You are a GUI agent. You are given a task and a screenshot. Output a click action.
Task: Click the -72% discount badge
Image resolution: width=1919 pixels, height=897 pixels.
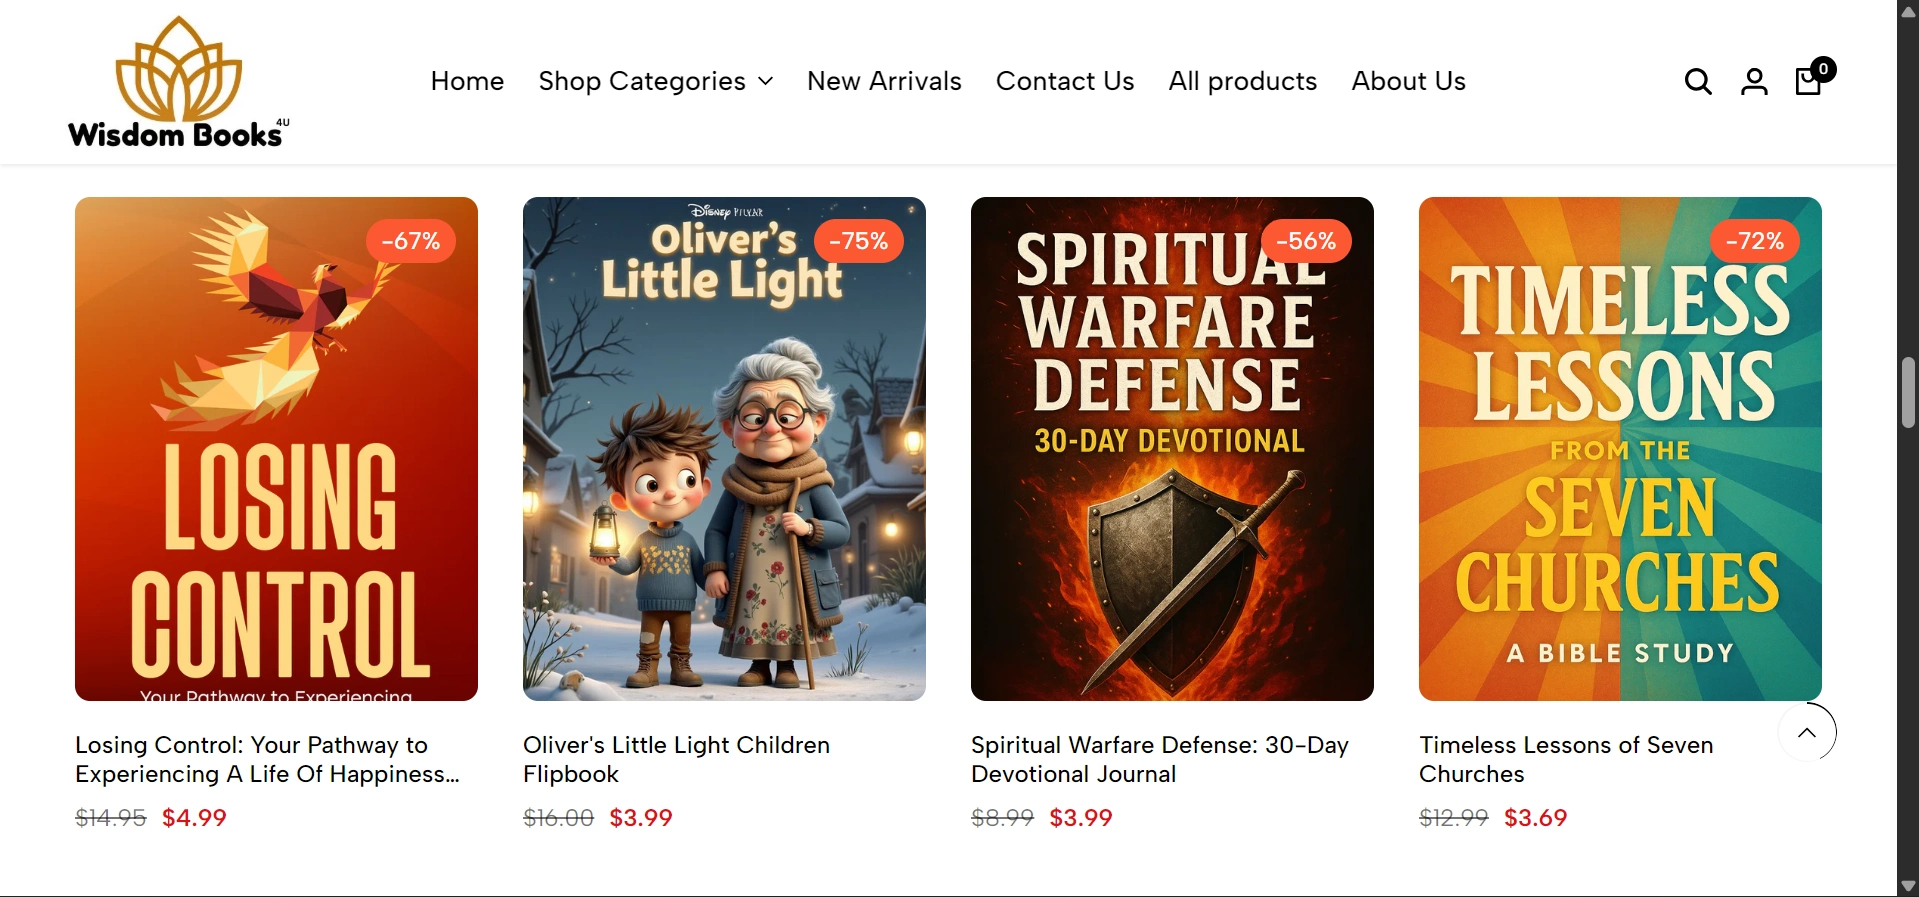click(x=1755, y=241)
